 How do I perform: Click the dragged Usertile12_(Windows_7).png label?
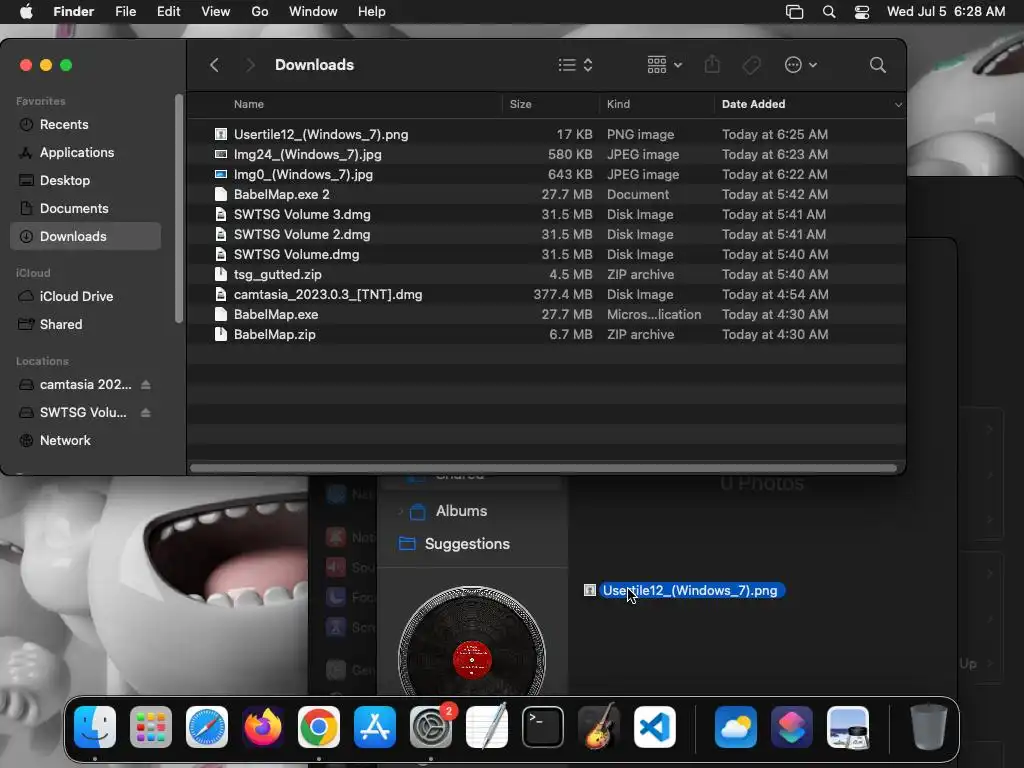click(690, 590)
